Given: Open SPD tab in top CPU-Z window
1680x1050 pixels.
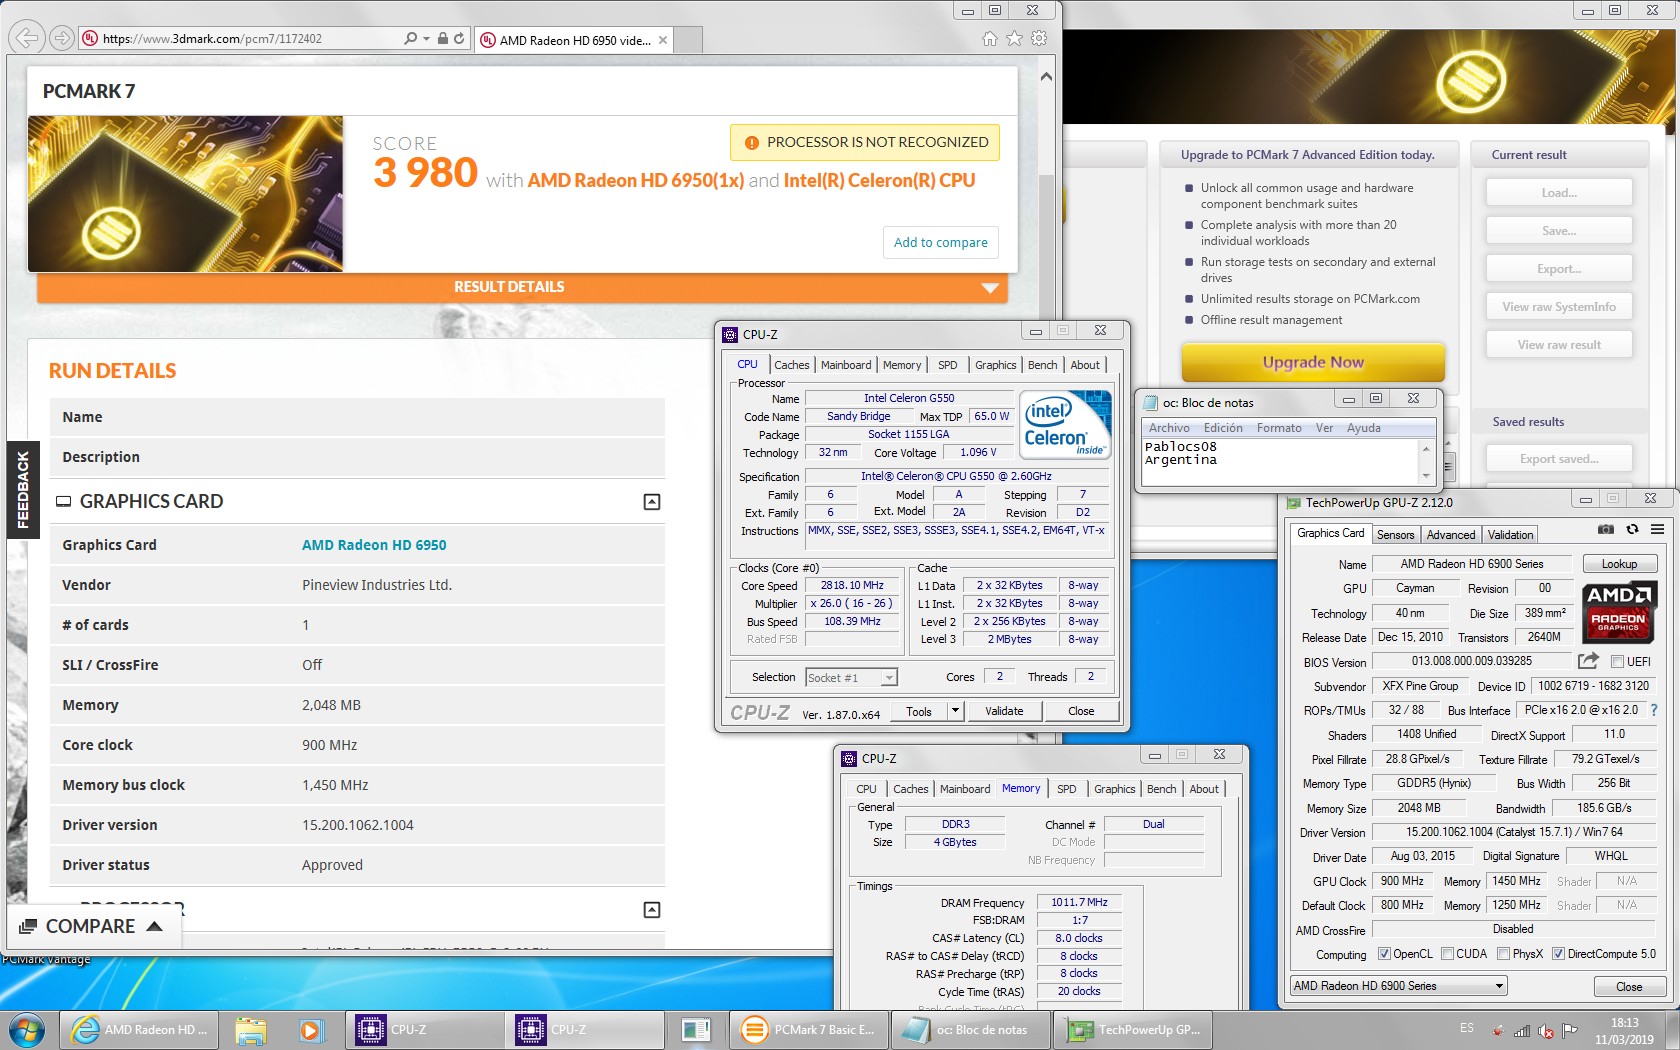Looking at the screenshot, I should coord(948,365).
